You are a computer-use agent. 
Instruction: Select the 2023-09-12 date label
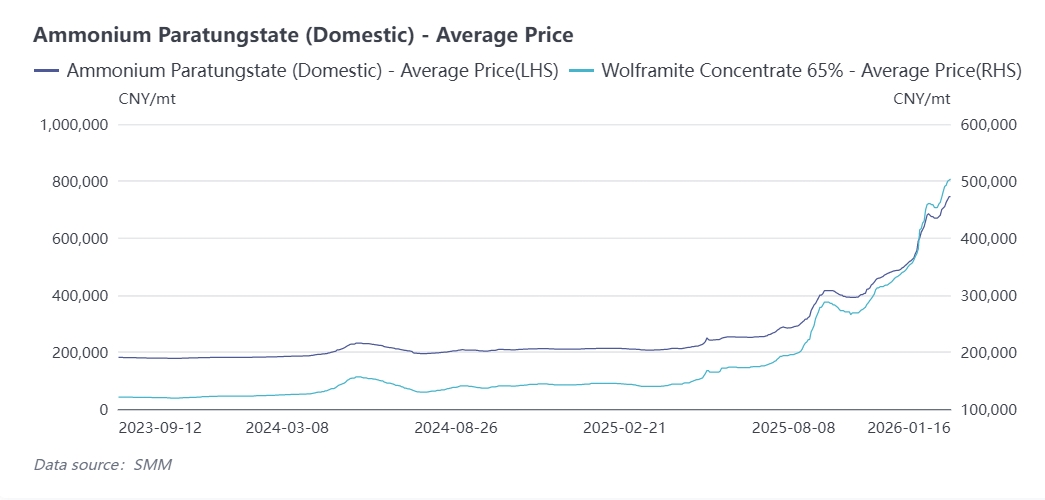161,428
